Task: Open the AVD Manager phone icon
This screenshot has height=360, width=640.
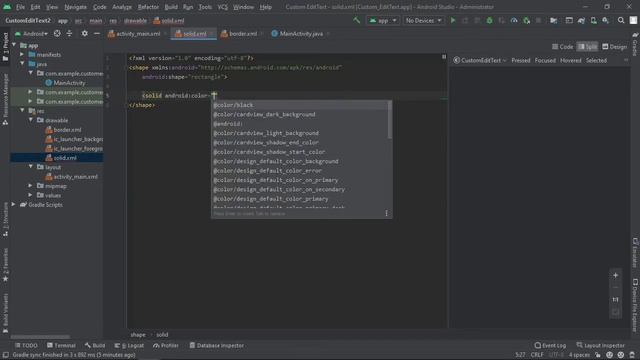Action: click(x=593, y=20)
